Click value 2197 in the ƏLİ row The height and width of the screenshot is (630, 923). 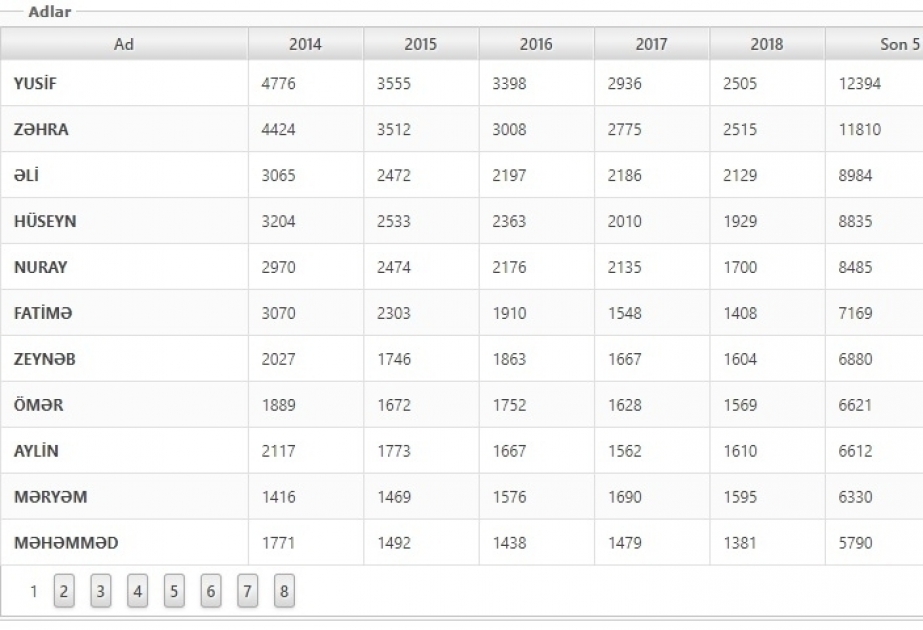pyautogui.click(x=509, y=175)
